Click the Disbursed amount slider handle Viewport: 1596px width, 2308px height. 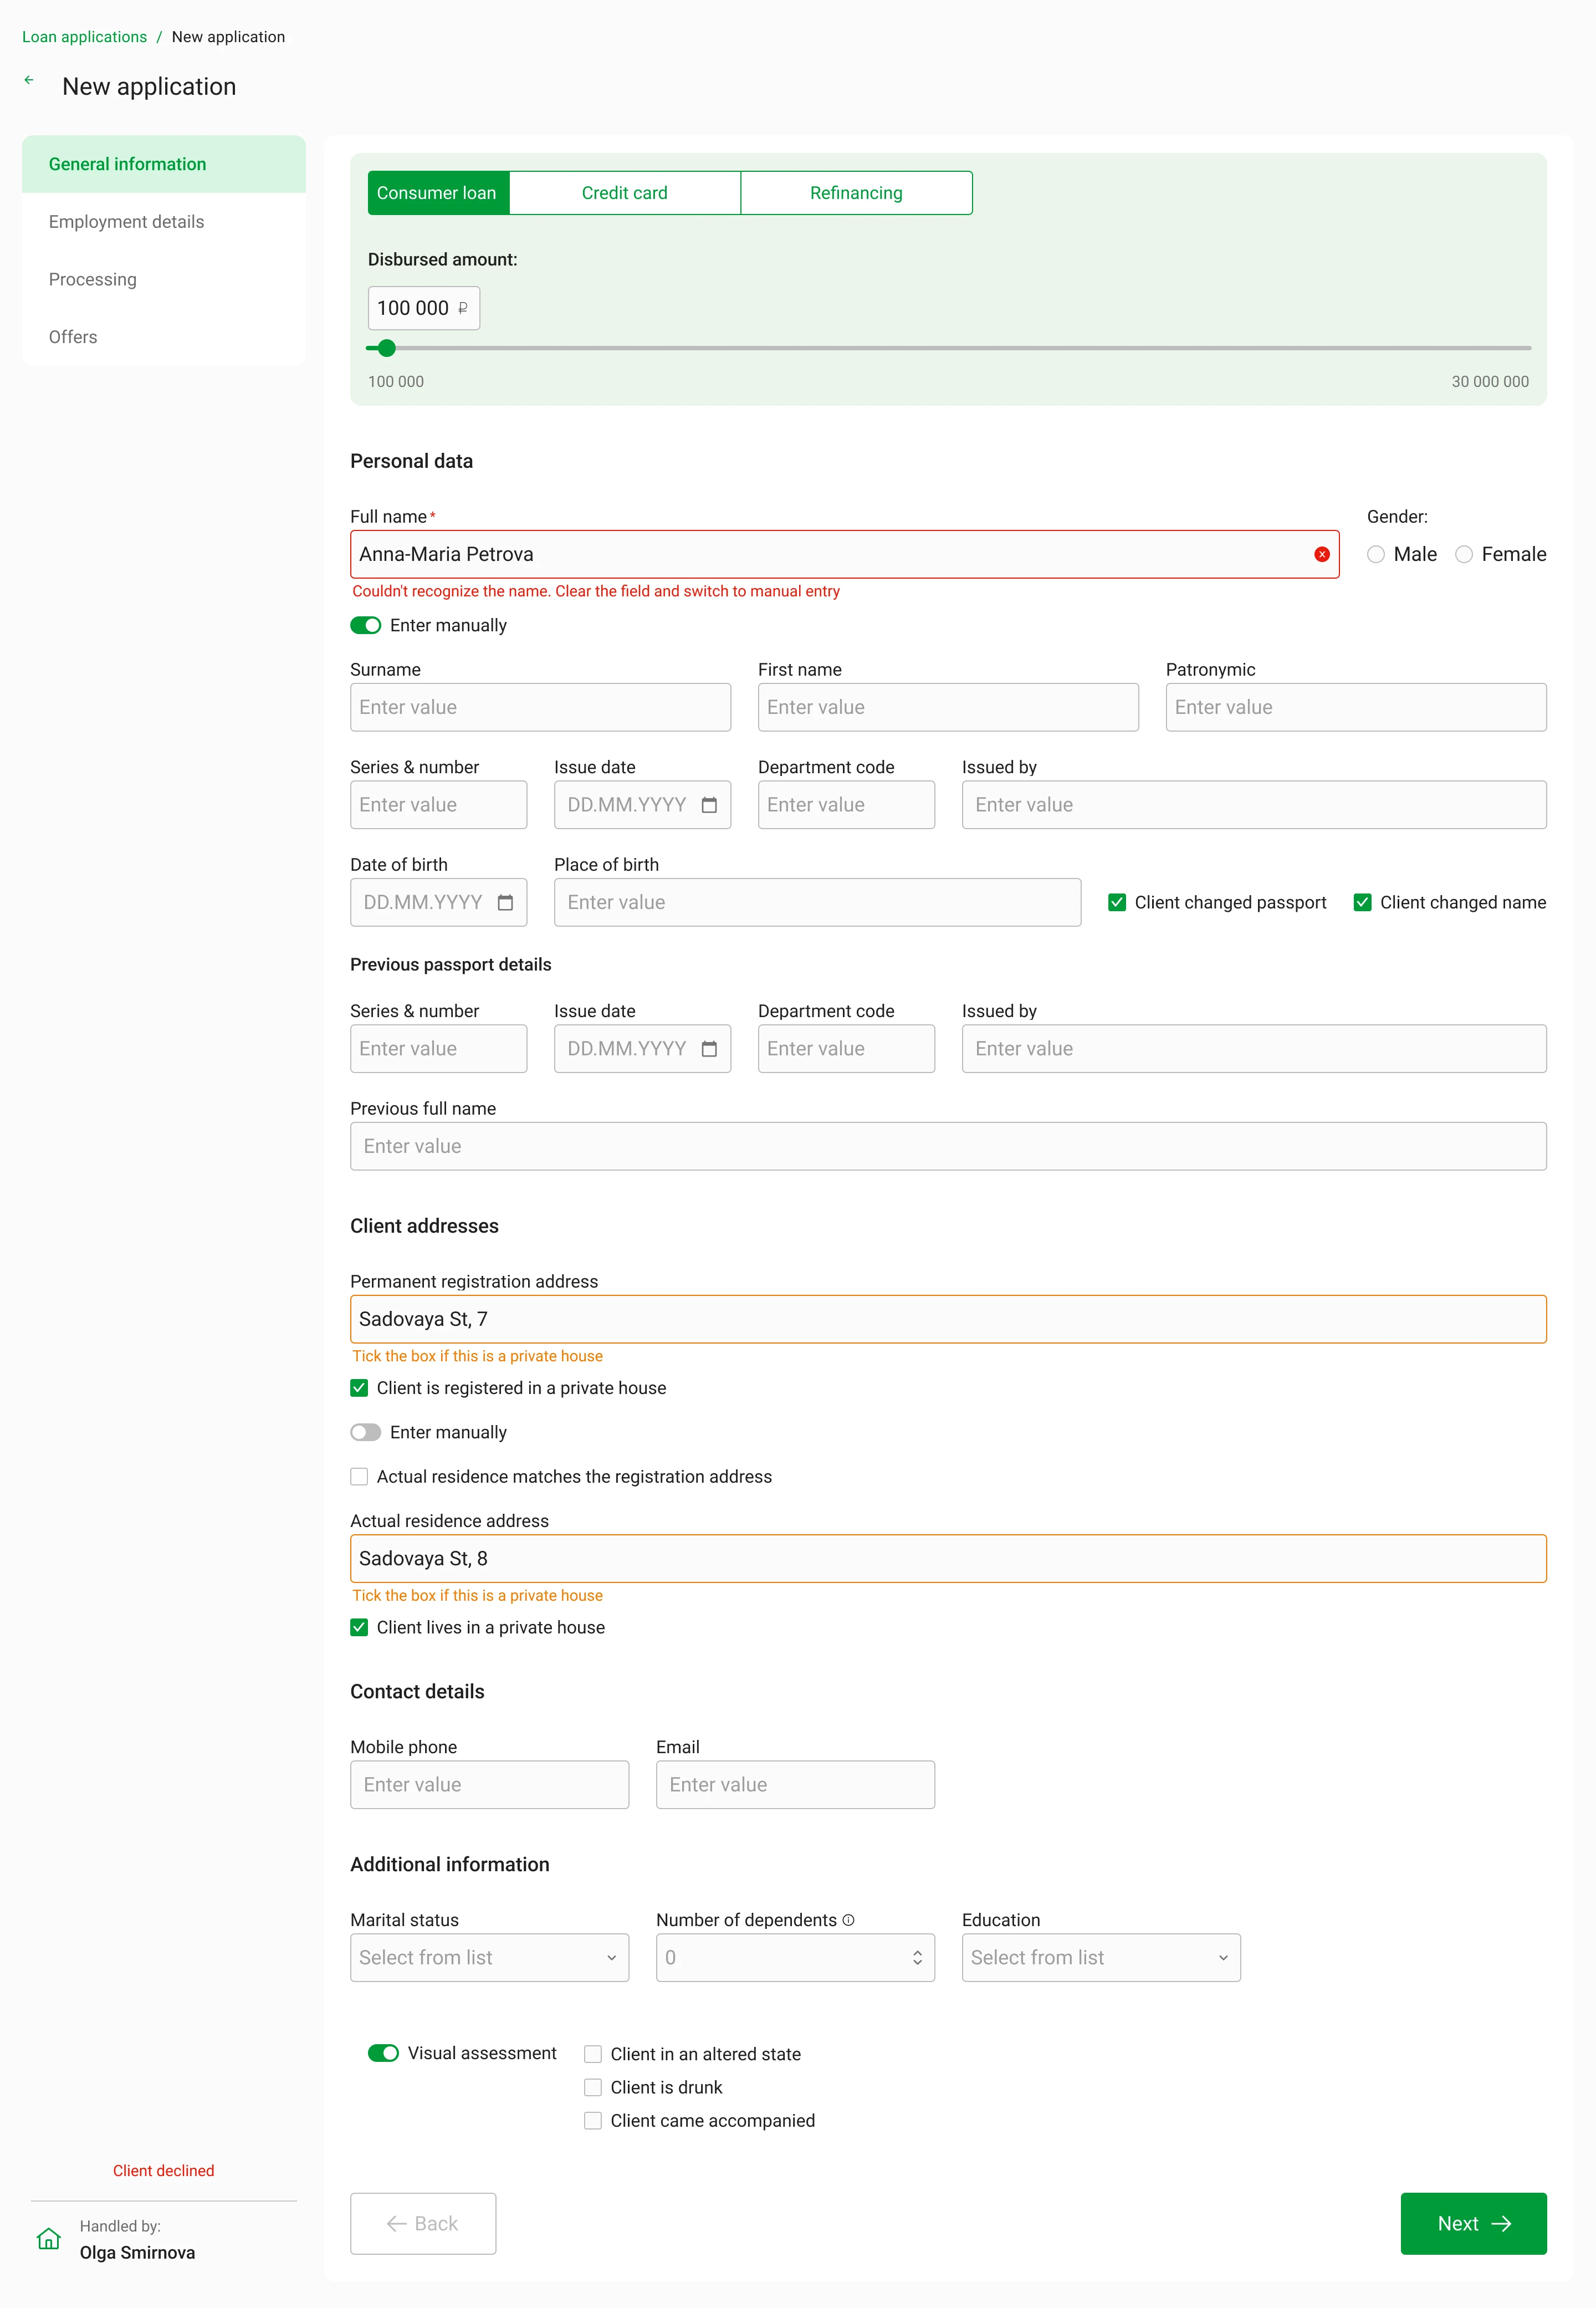pyautogui.click(x=387, y=348)
